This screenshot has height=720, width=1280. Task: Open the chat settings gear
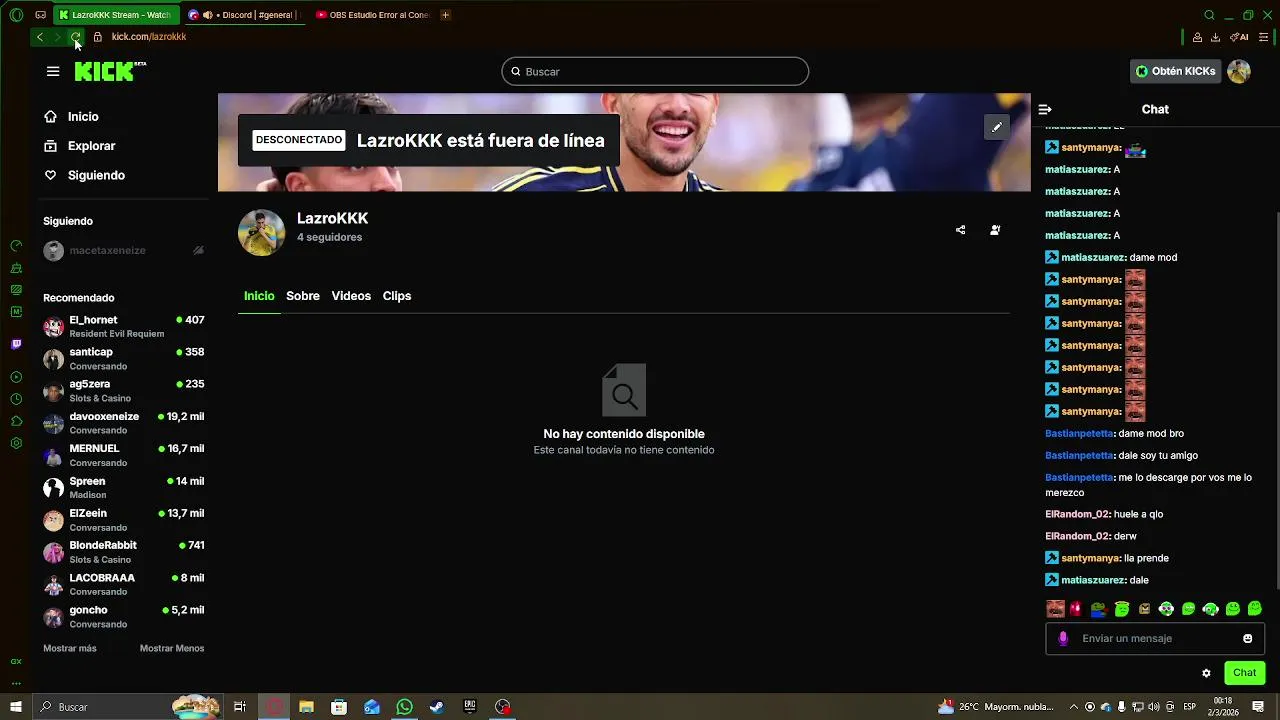coord(1206,673)
